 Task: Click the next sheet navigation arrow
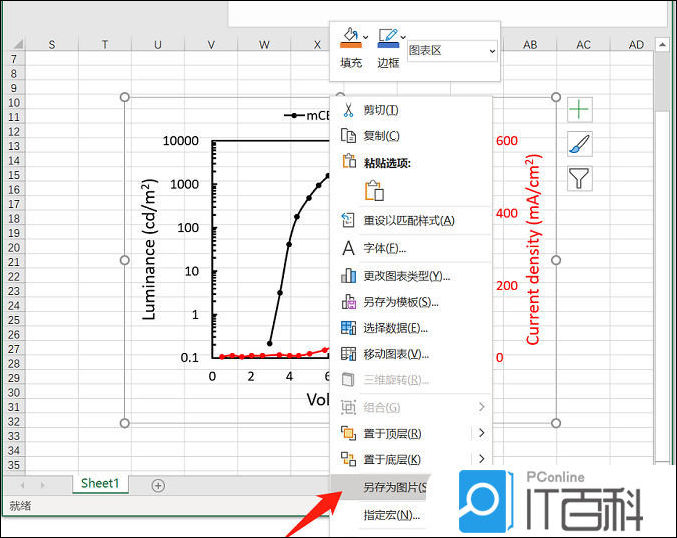click(x=42, y=485)
